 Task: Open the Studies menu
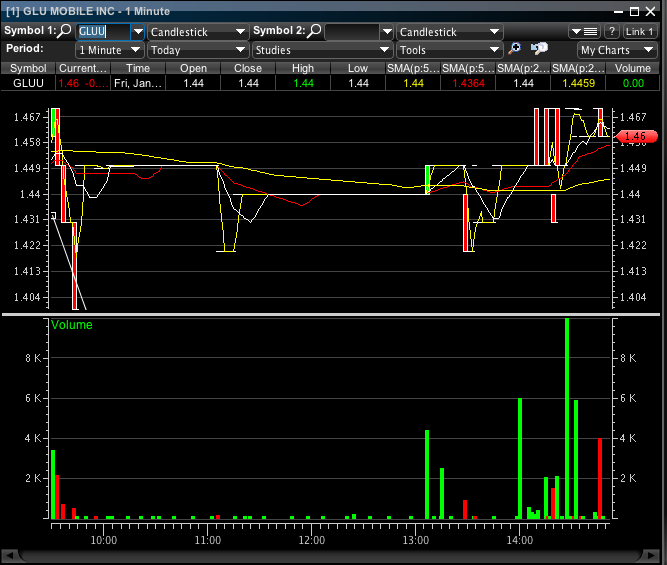[x=320, y=50]
